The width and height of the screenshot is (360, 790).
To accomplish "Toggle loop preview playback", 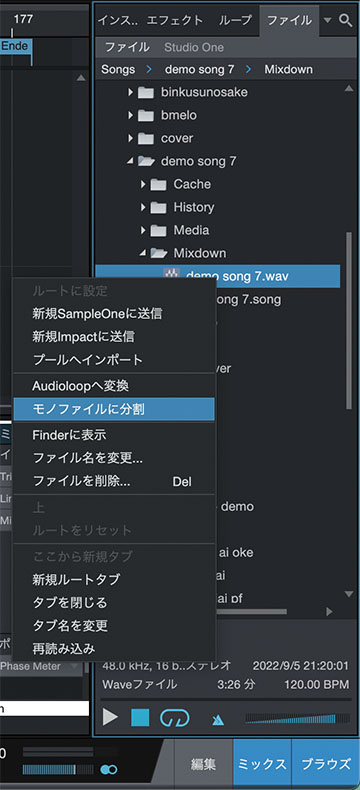I will [174, 717].
